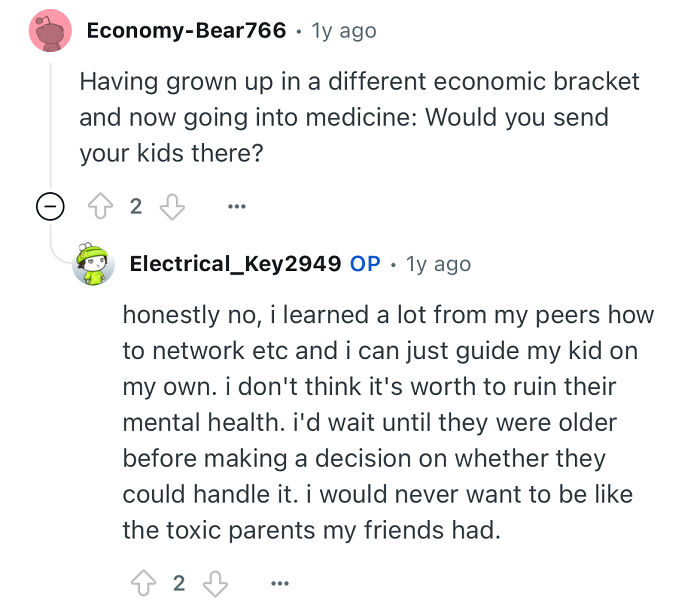Collapse comment via the vertical thread line

[x=50, y=123]
